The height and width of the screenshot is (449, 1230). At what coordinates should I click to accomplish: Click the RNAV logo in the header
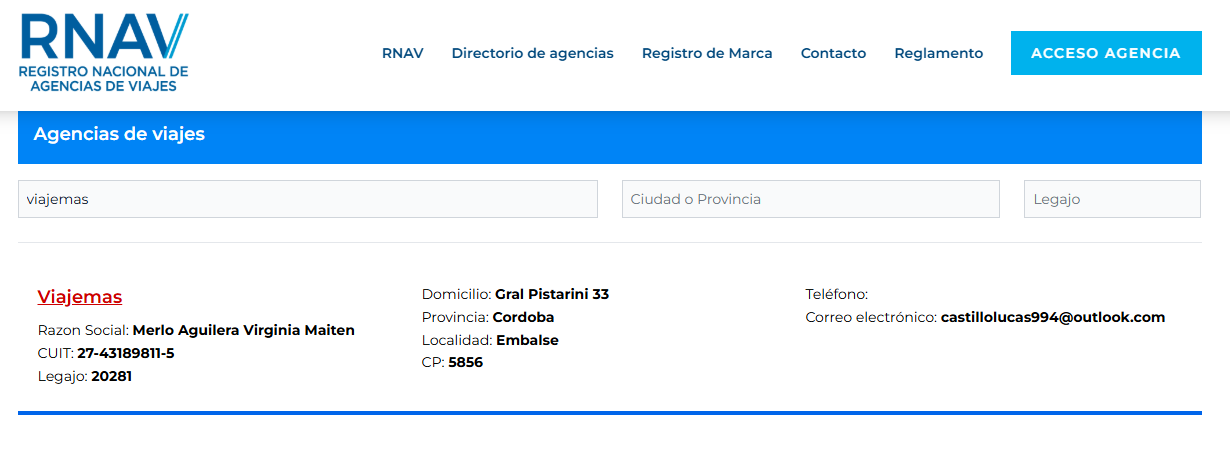click(103, 52)
